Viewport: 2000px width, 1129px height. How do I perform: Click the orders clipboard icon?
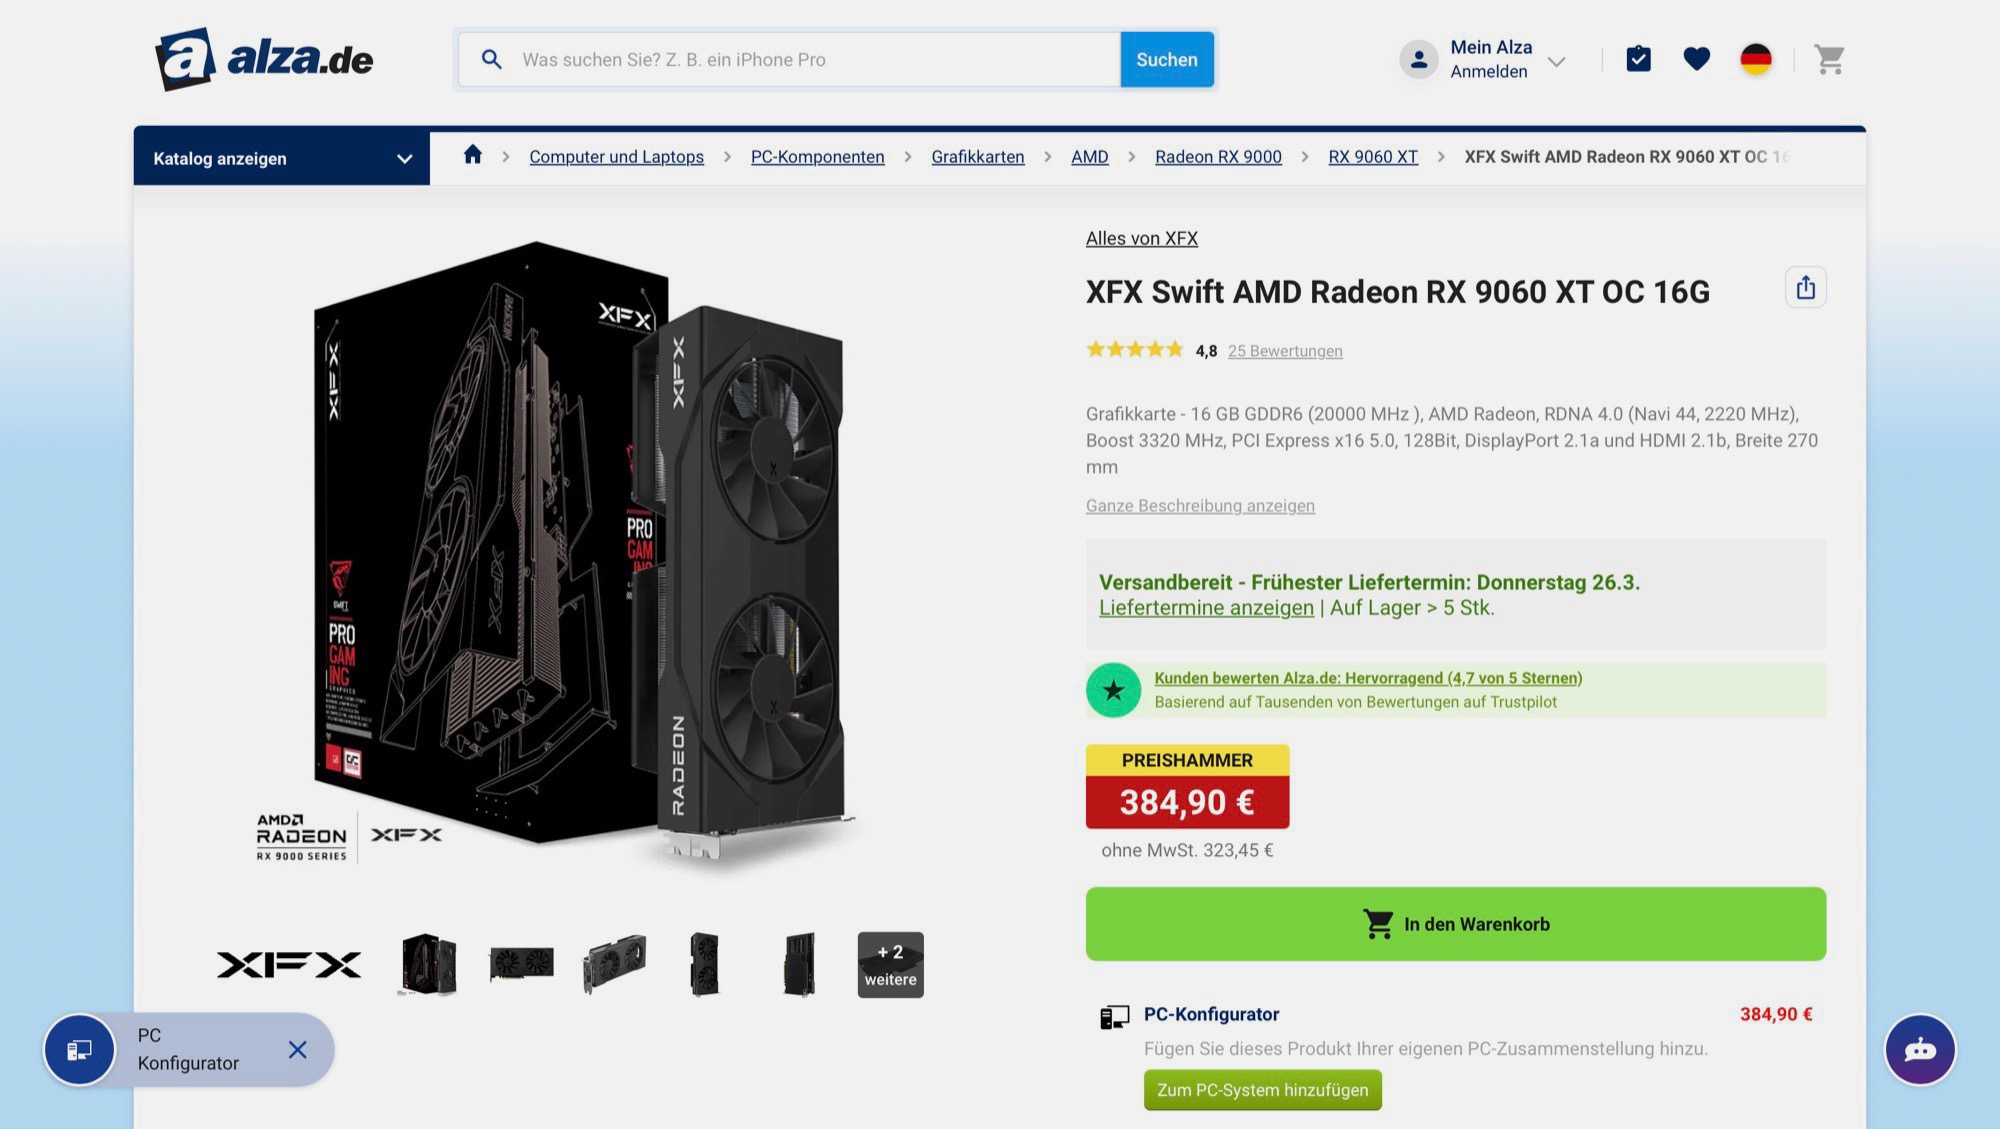pos(1638,60)
